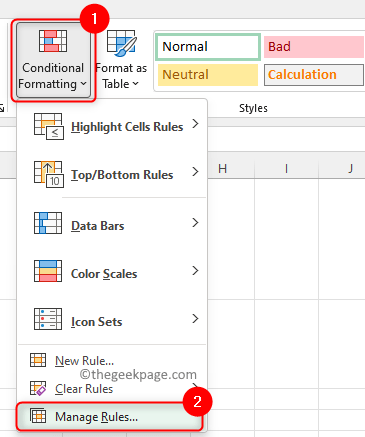Click the Top/Bottom Rules icon
Viewport: 365px width, 437px height.
pyautogui.click(x=49, y=174)
